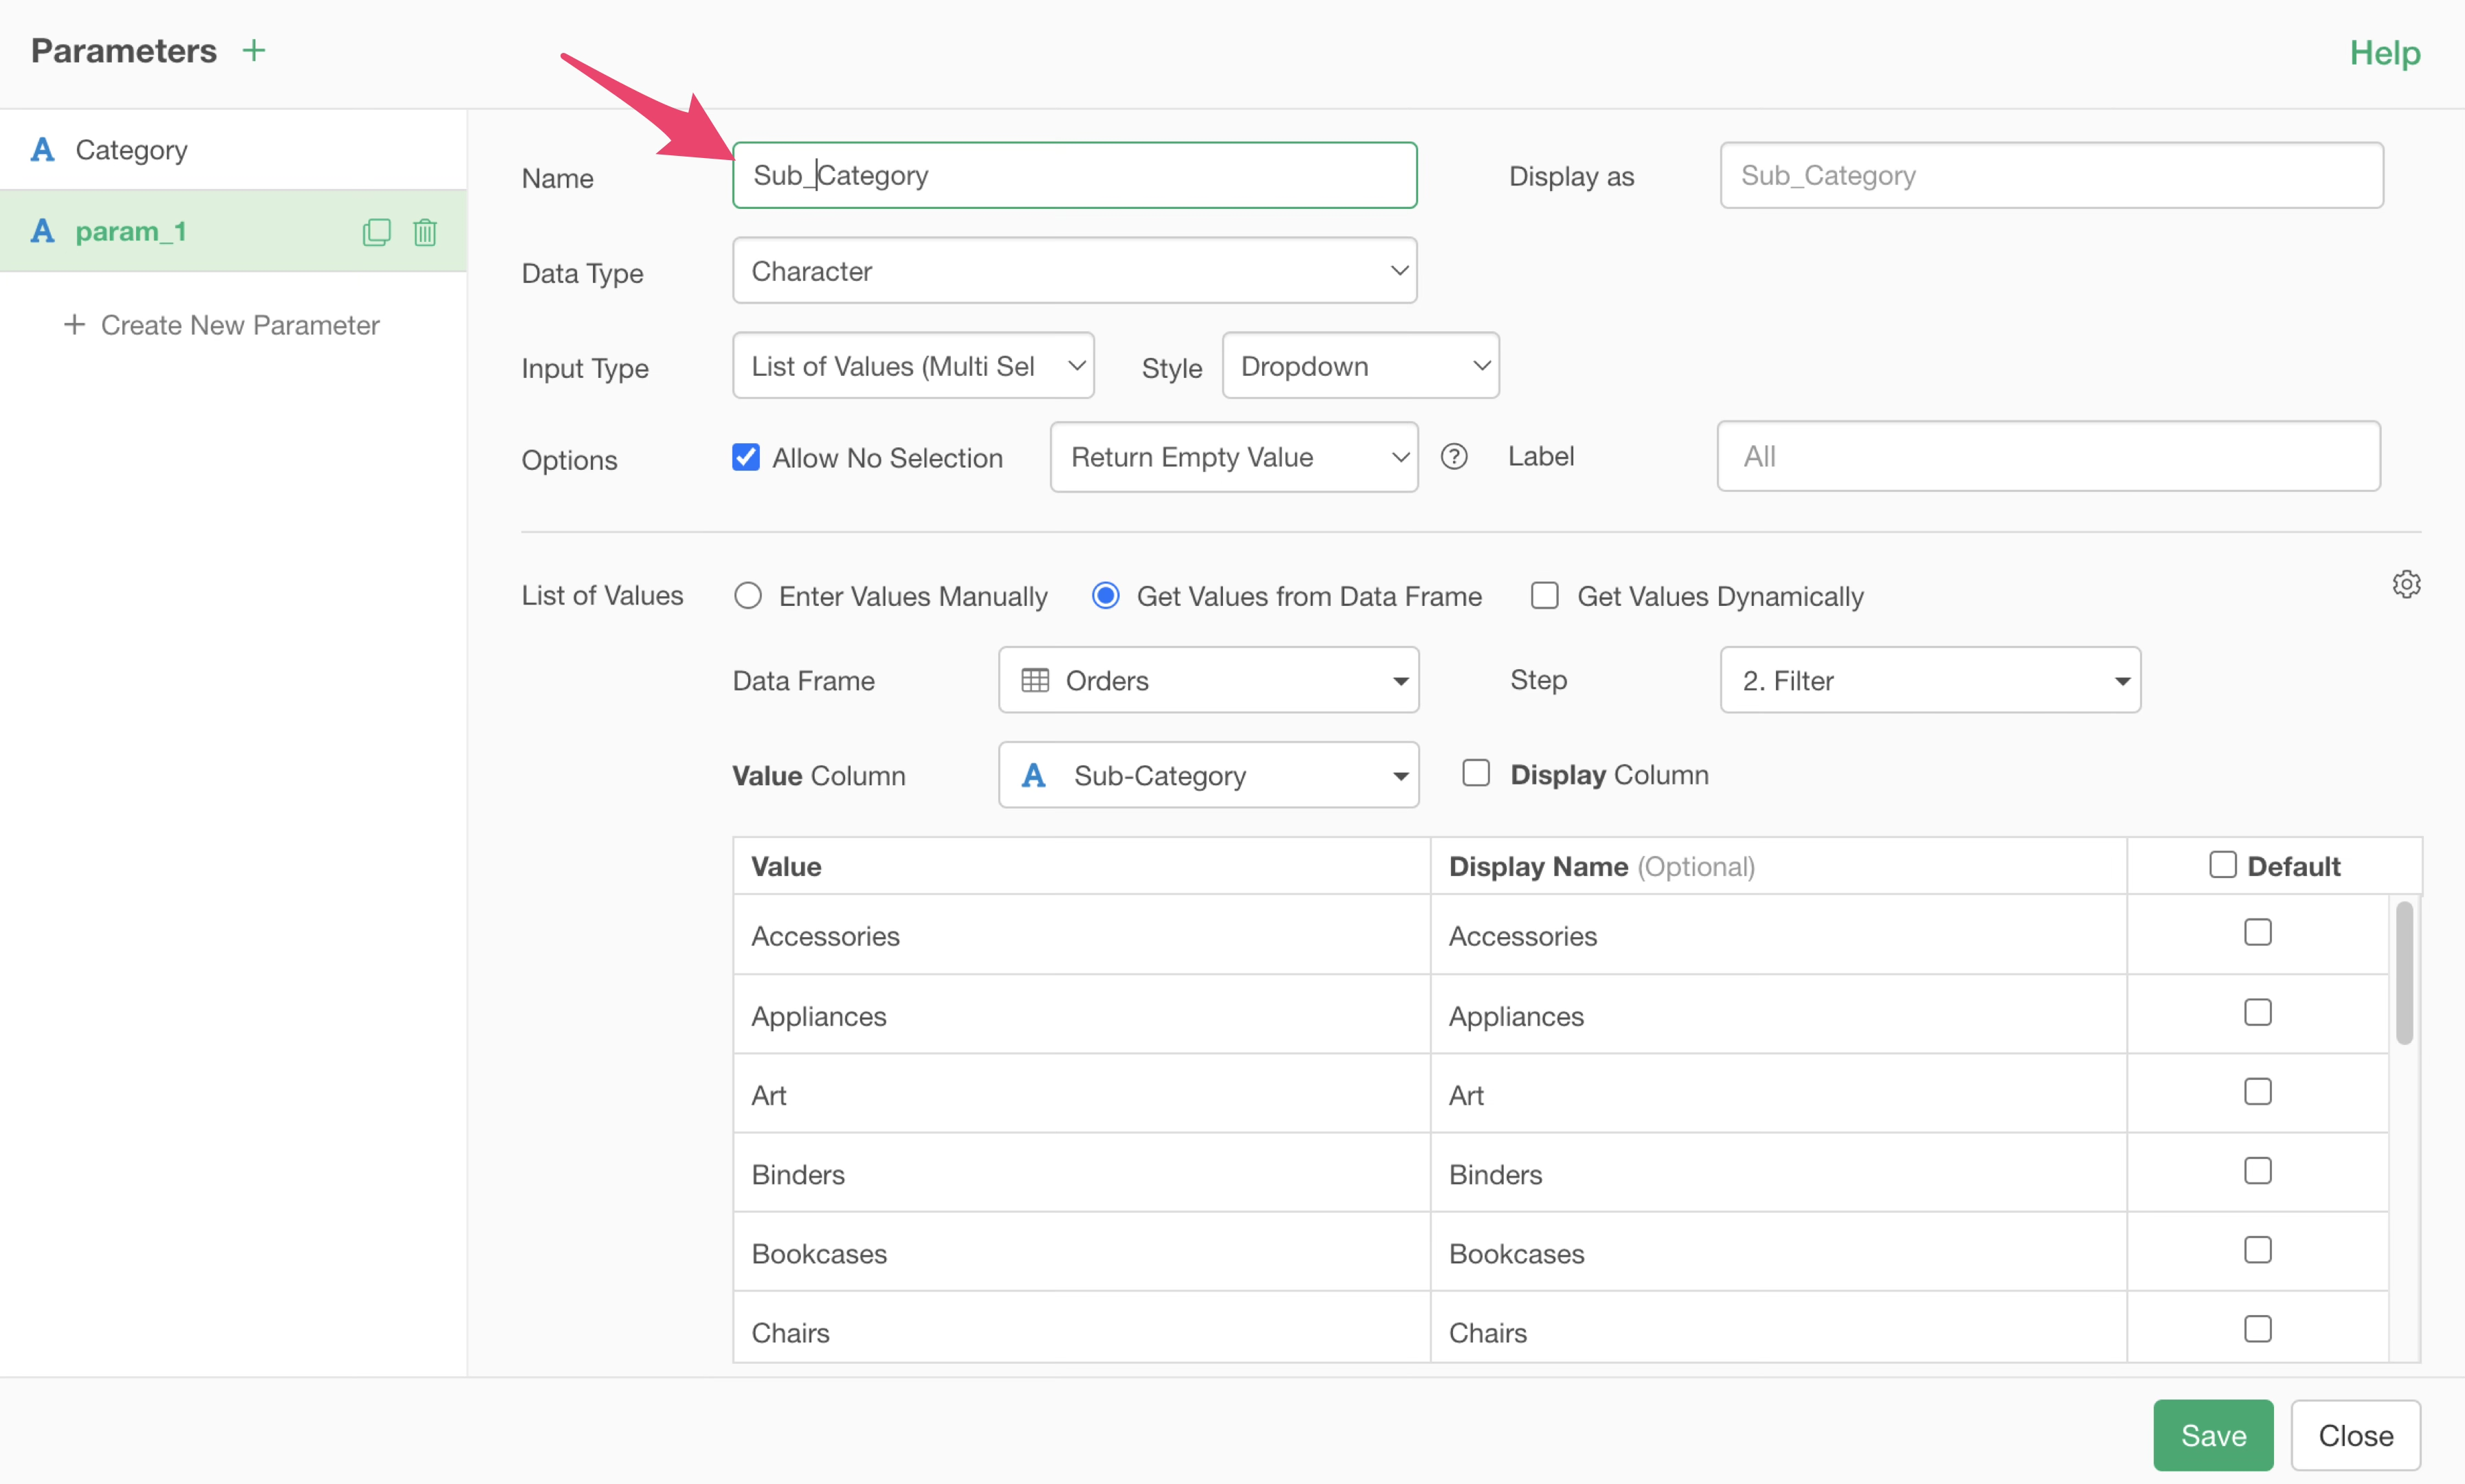Image resolution: width=2465 pixels, height=1484 pixels.
Task: Edit display name for Accessories
Action: pos(1778,935)
